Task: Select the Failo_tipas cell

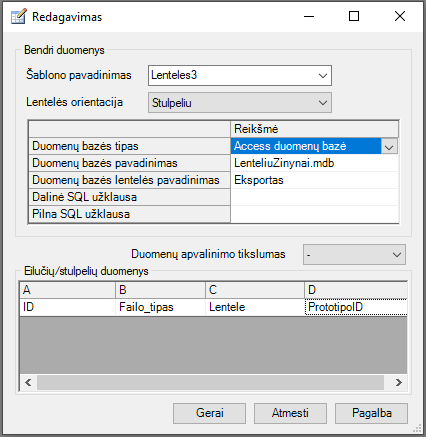Action: 160,307
